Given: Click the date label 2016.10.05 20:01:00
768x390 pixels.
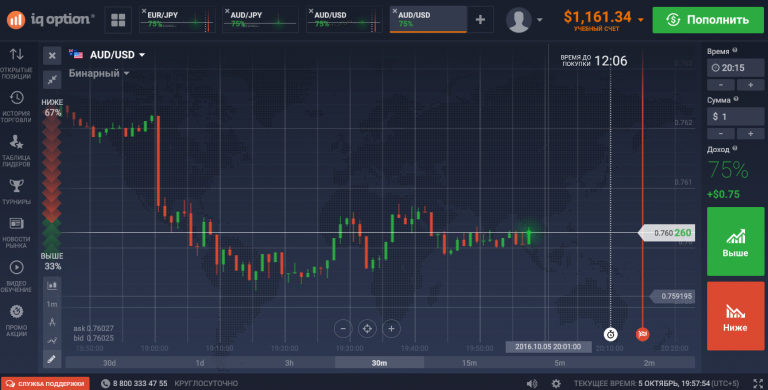Looking at the screenshot, I should (x=548, y=347).
